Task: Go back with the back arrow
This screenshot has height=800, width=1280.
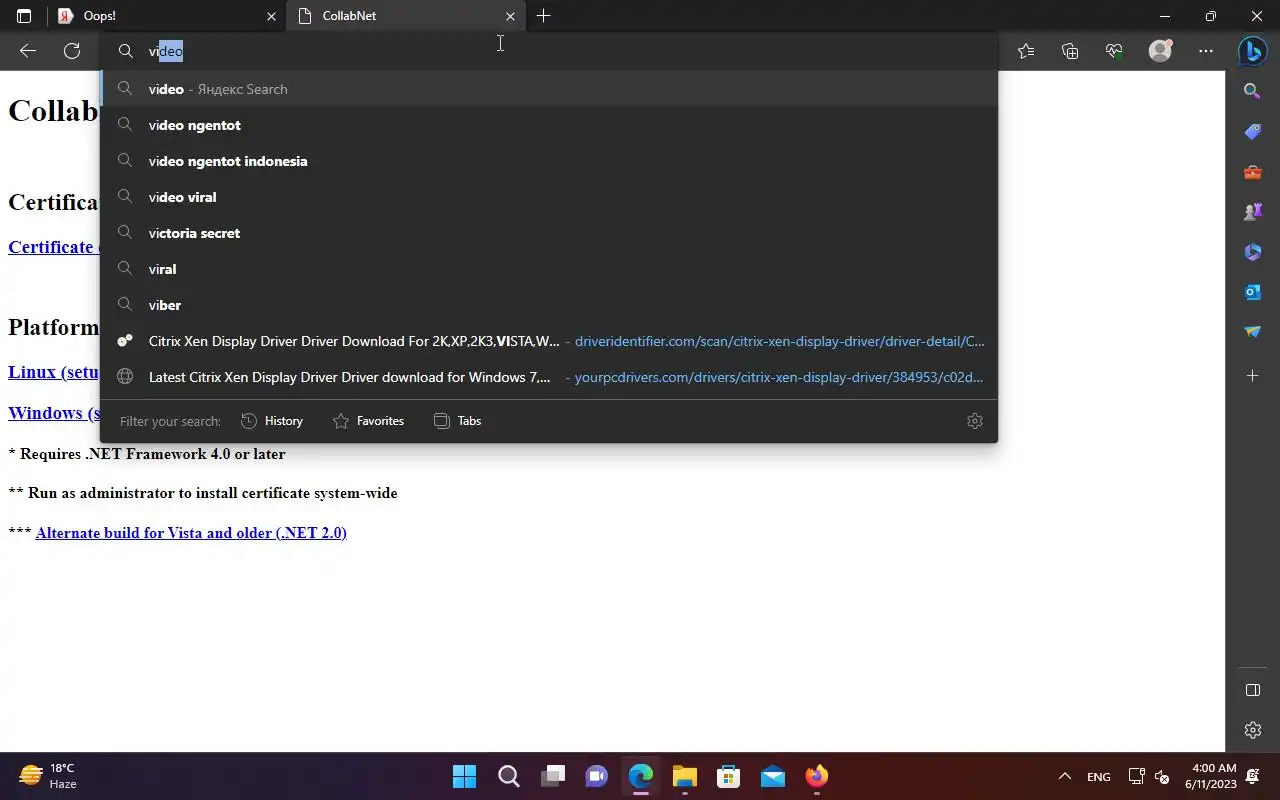Action: click(x=28, y=51)
